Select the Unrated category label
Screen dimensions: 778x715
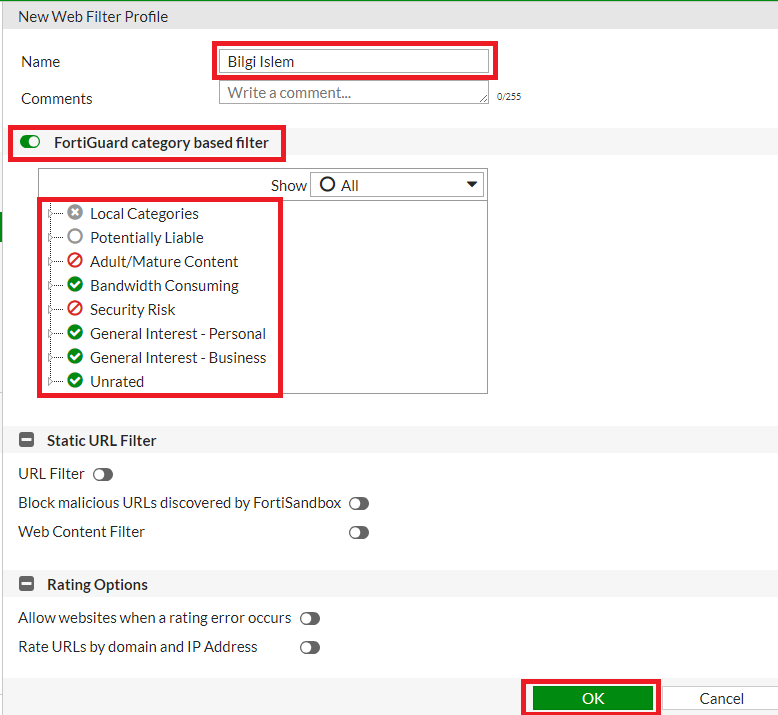coord(117,382)
